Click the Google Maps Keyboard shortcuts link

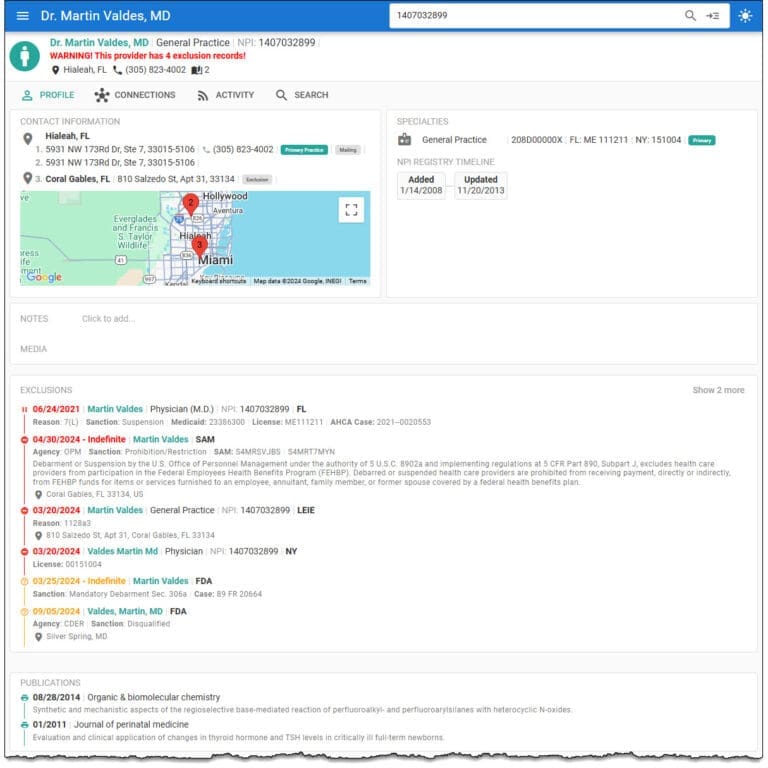(x=219, y=281)
